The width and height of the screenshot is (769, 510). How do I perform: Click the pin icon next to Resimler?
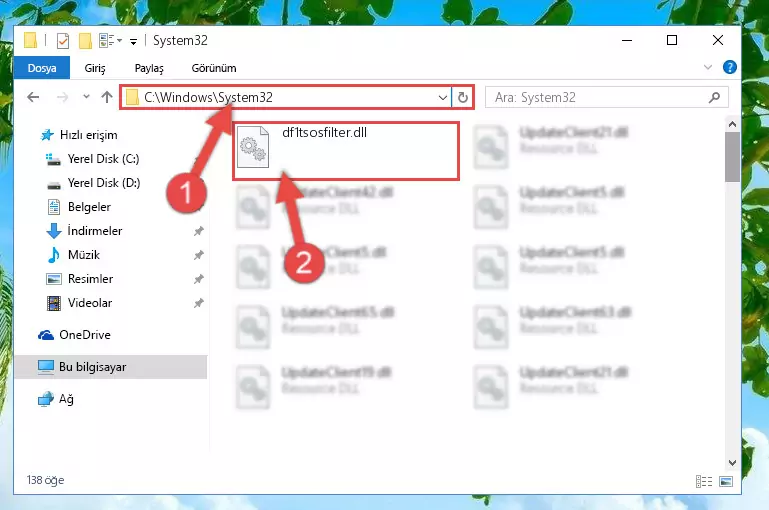[199, 279]
